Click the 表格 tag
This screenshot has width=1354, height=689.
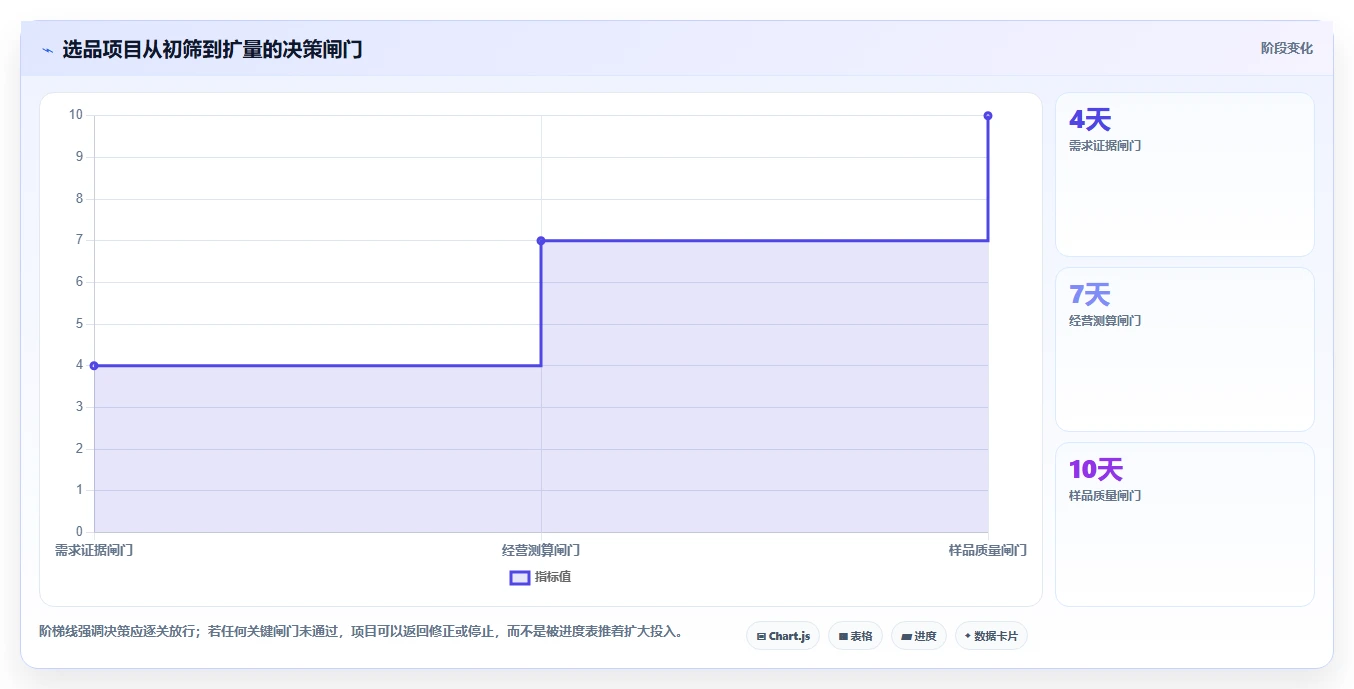855,636
